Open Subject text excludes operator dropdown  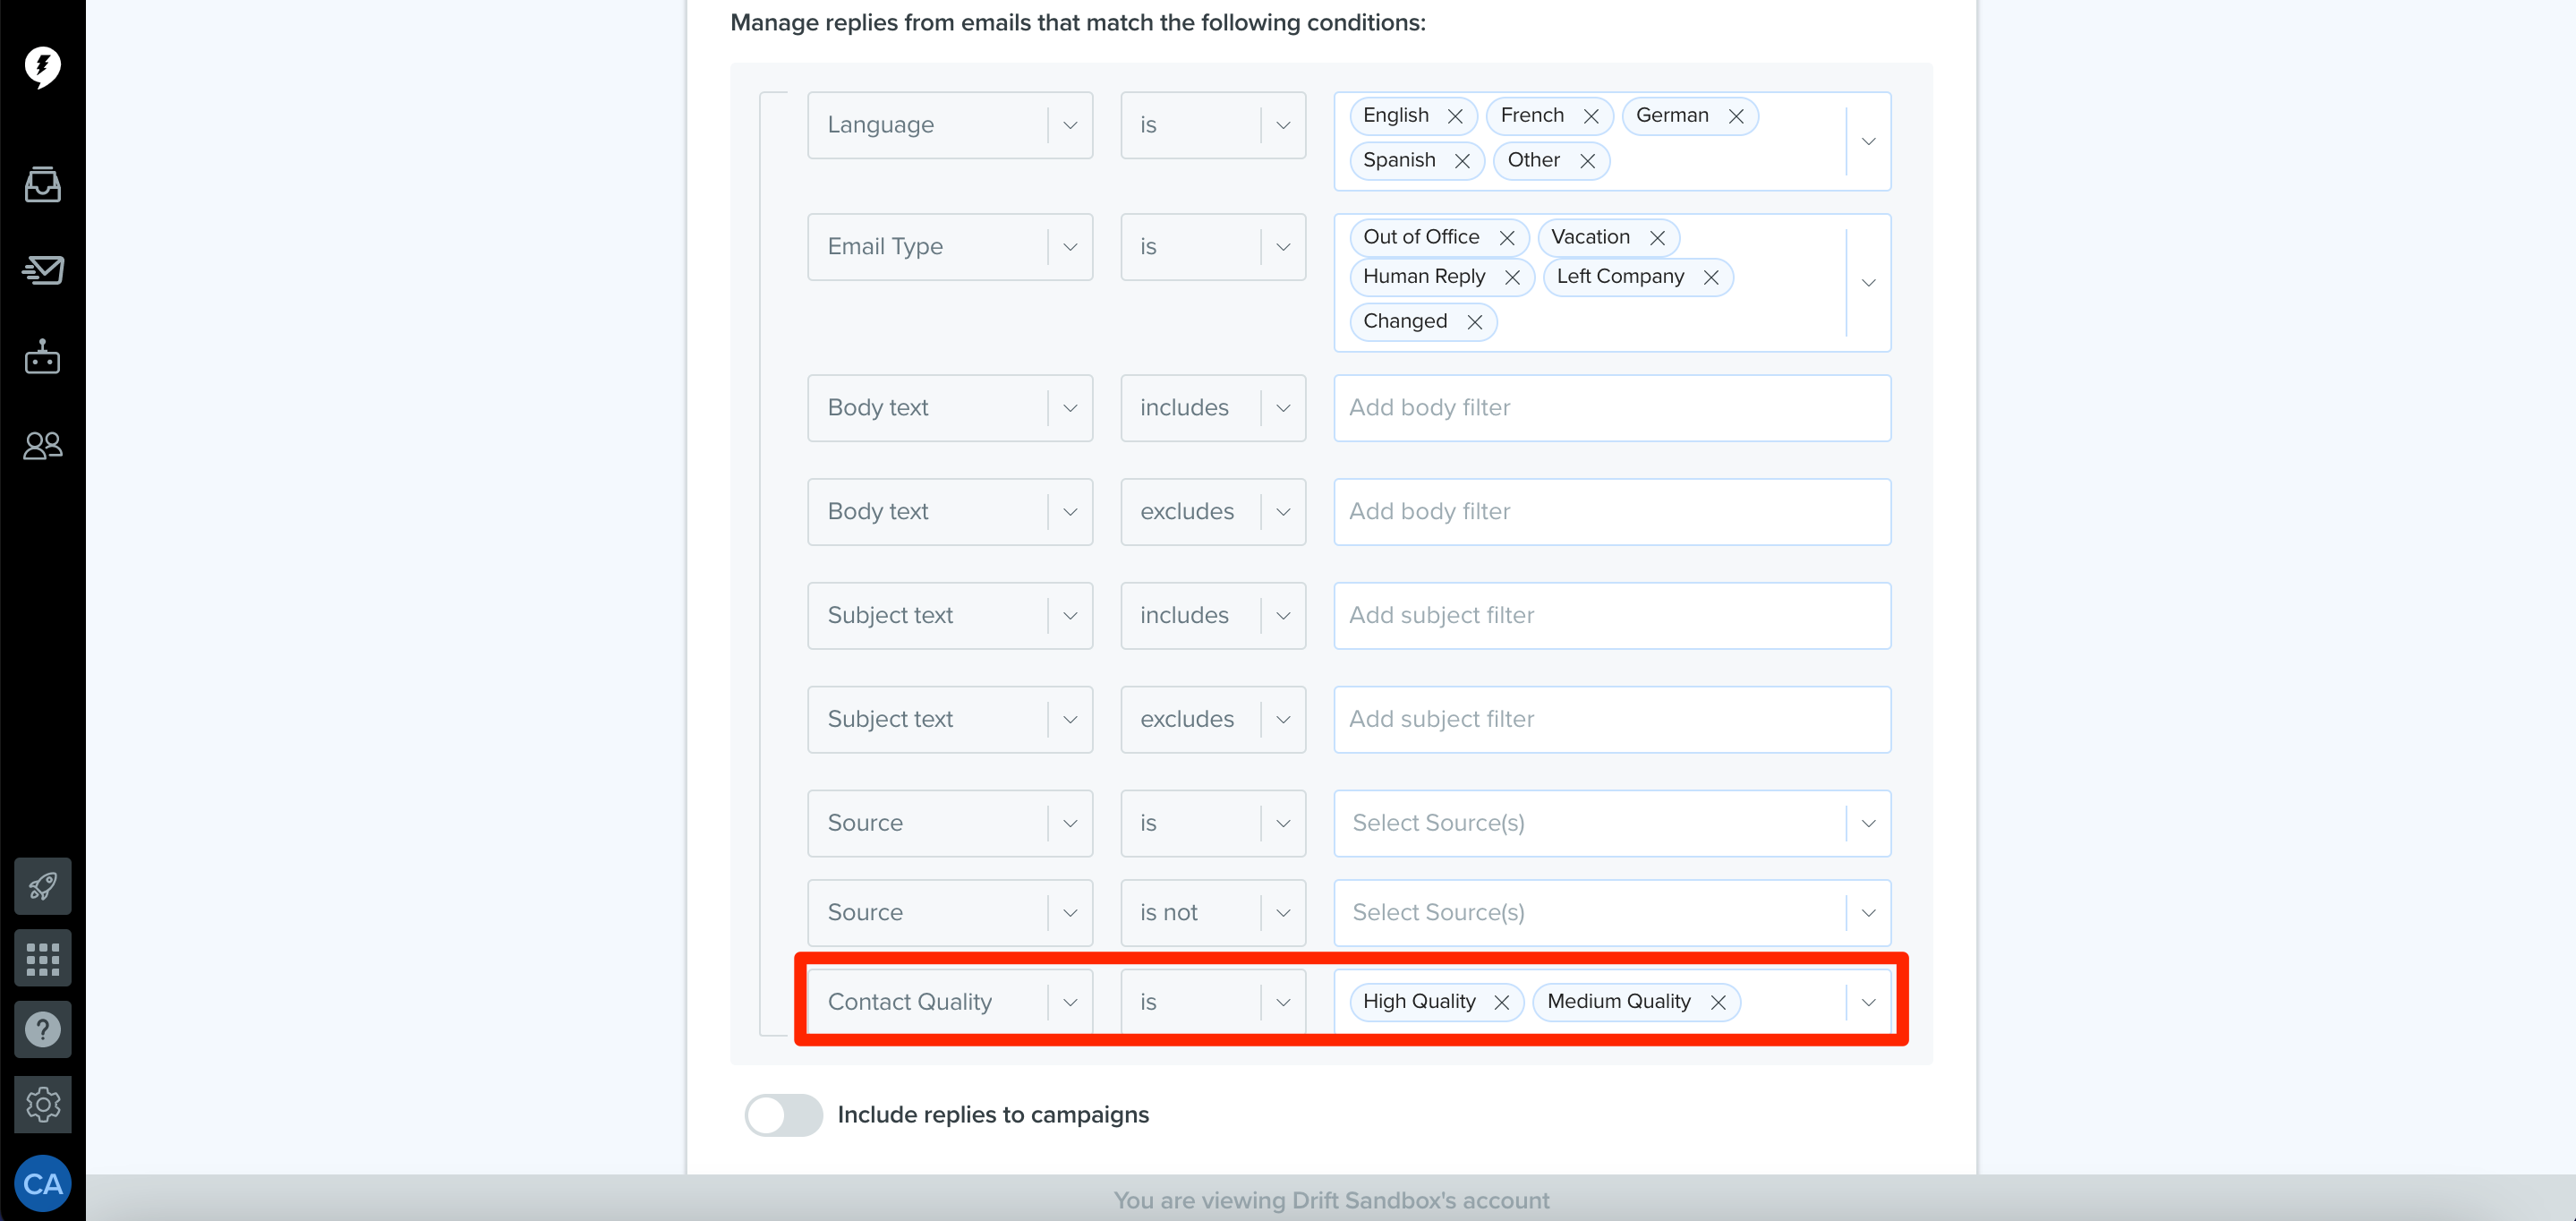point(1213,719)
